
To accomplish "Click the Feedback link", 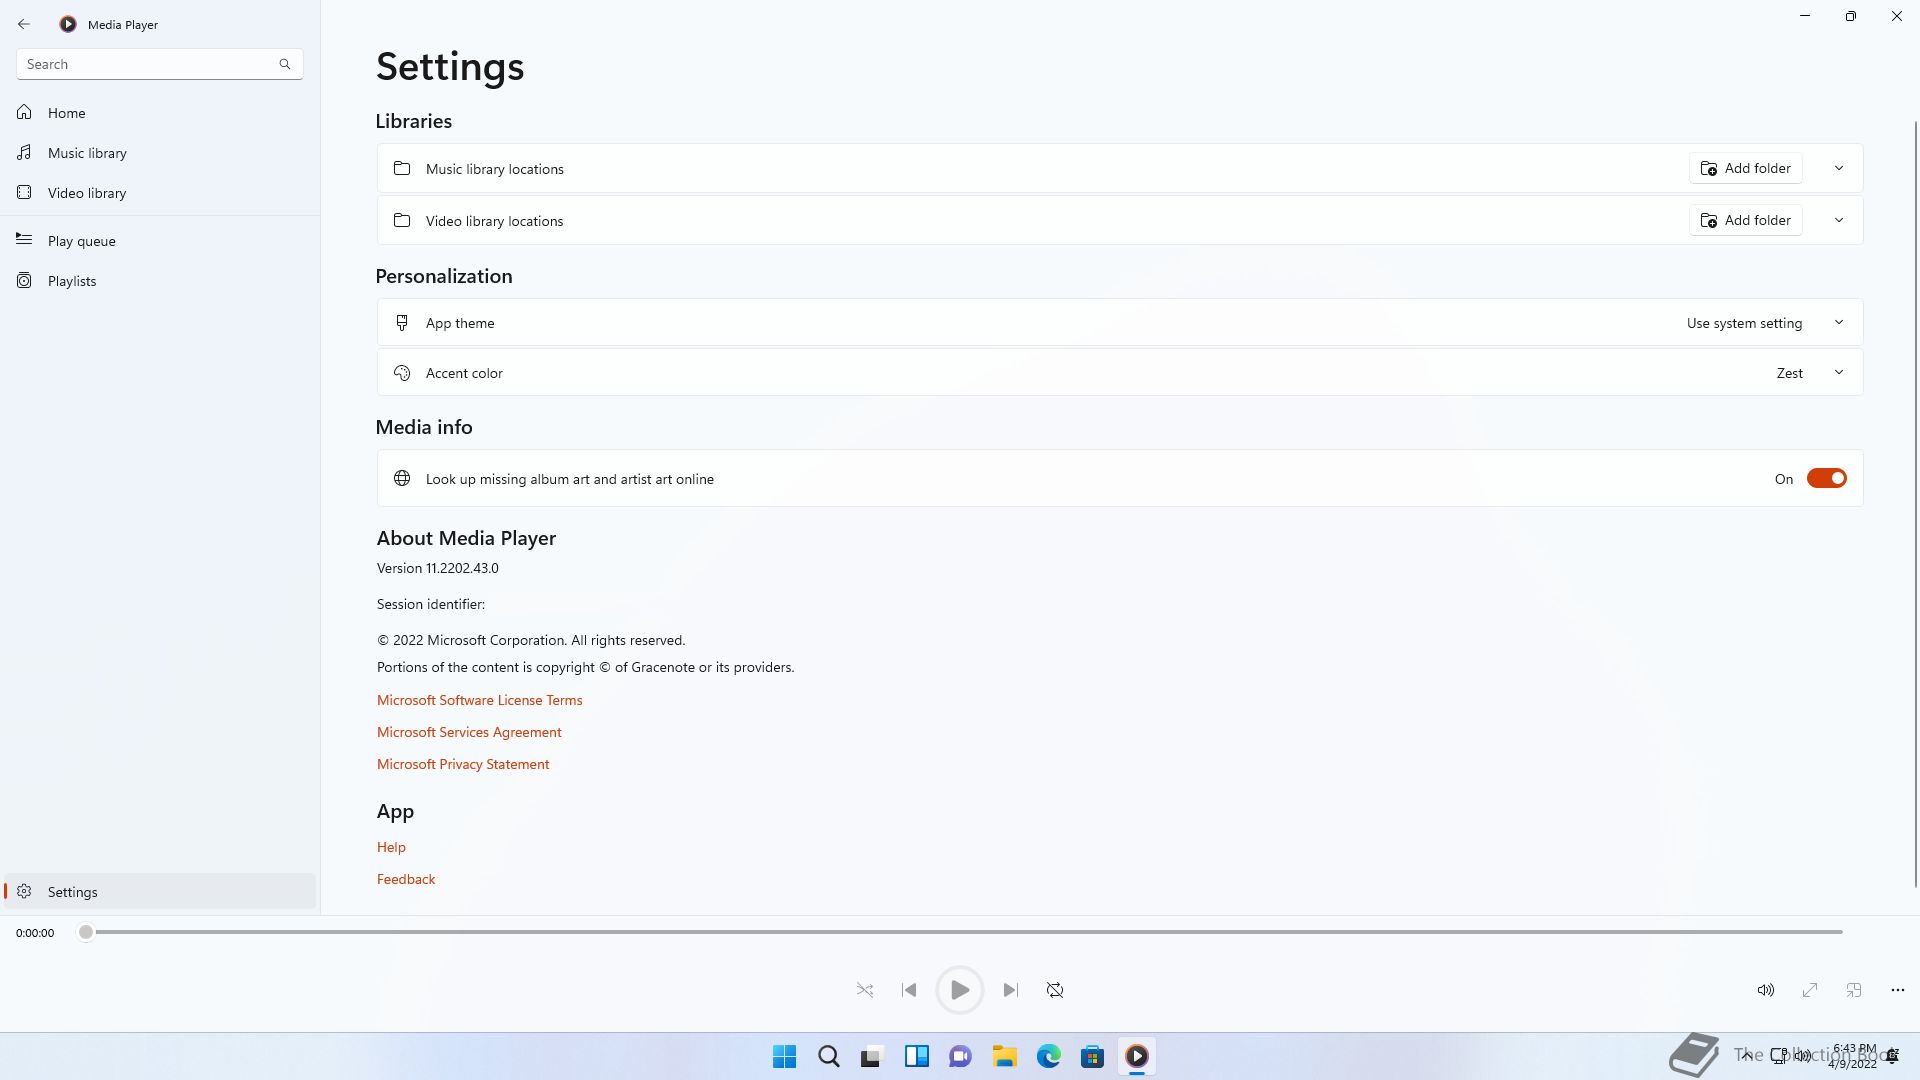I will click(x=406, y=879).
